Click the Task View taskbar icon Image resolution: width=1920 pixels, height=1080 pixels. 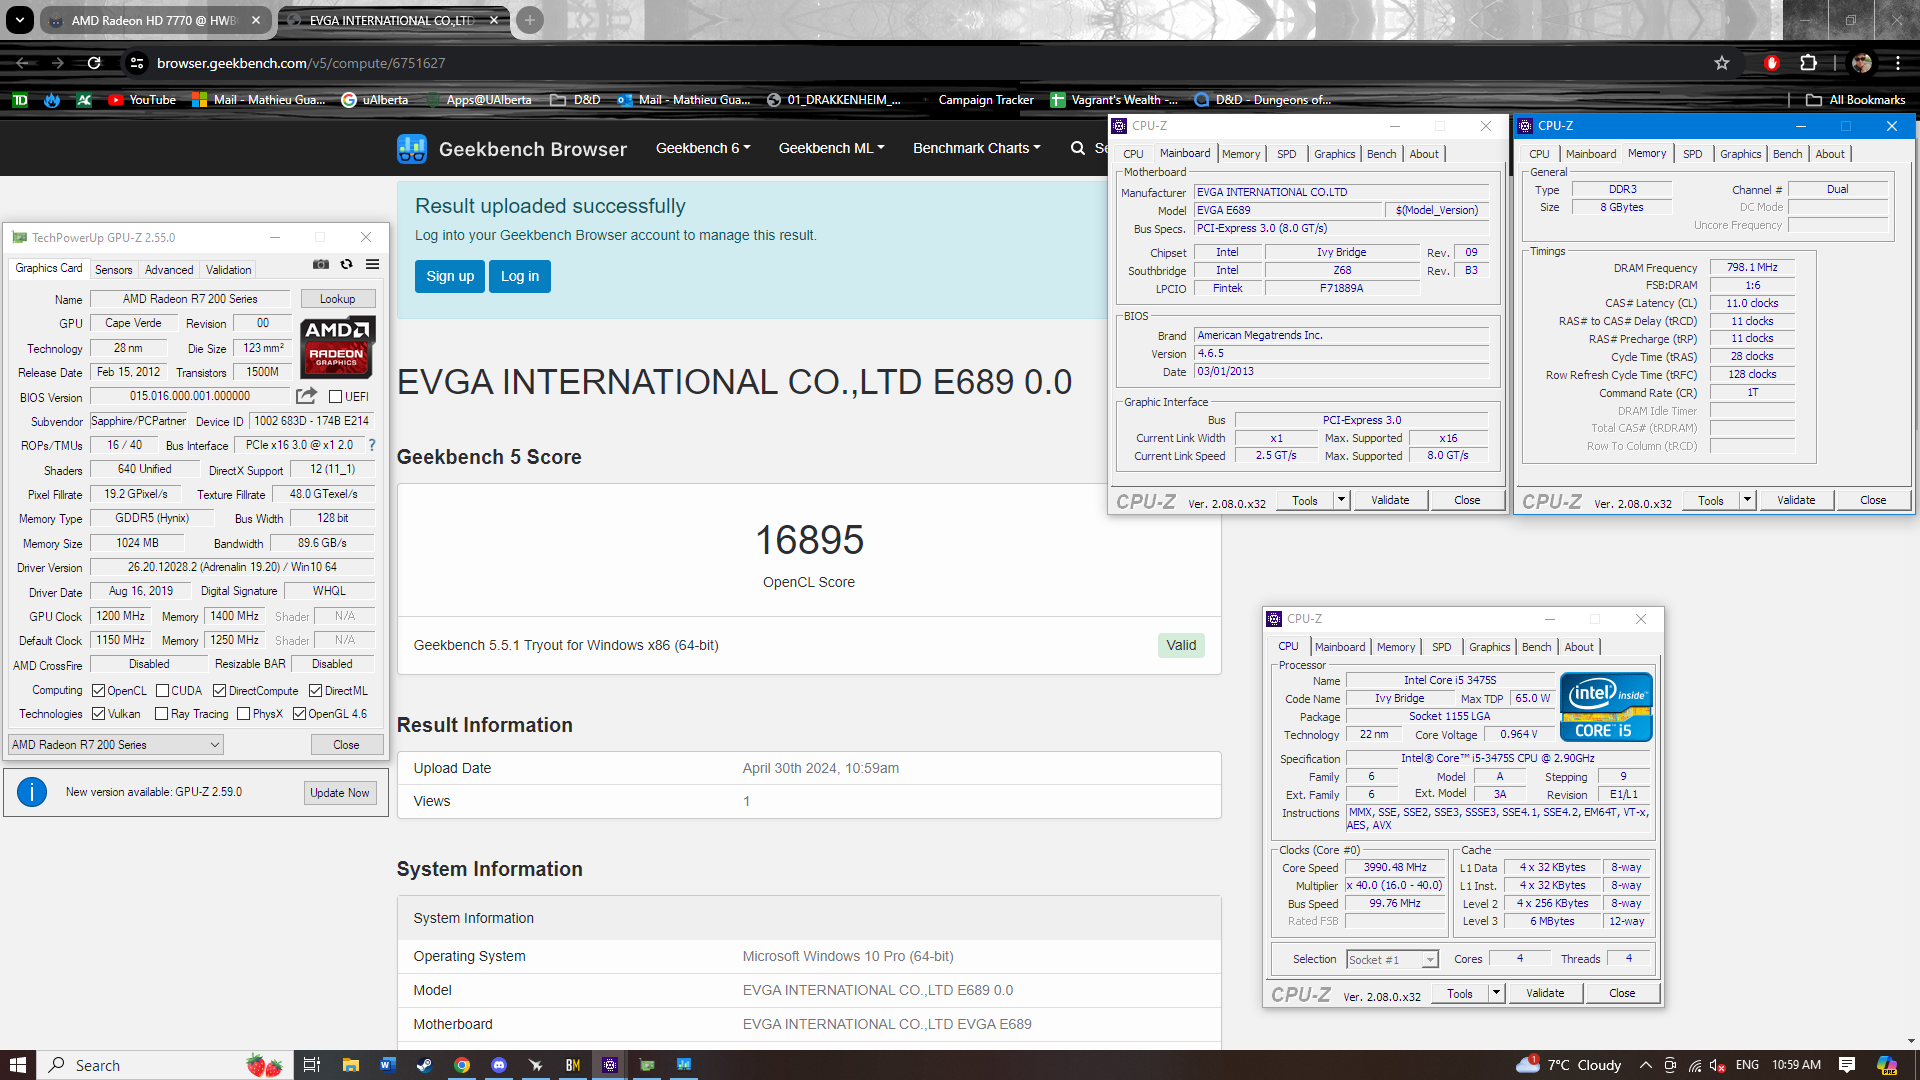pos(312,1065)
